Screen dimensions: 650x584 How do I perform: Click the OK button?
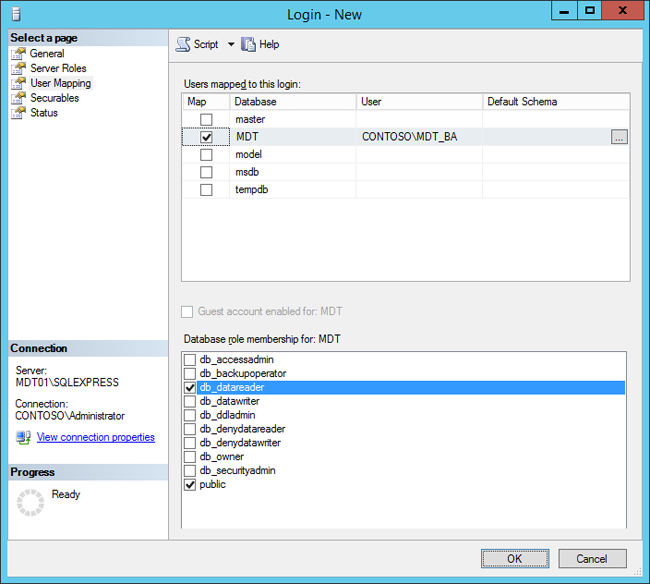tap(514, 559)
